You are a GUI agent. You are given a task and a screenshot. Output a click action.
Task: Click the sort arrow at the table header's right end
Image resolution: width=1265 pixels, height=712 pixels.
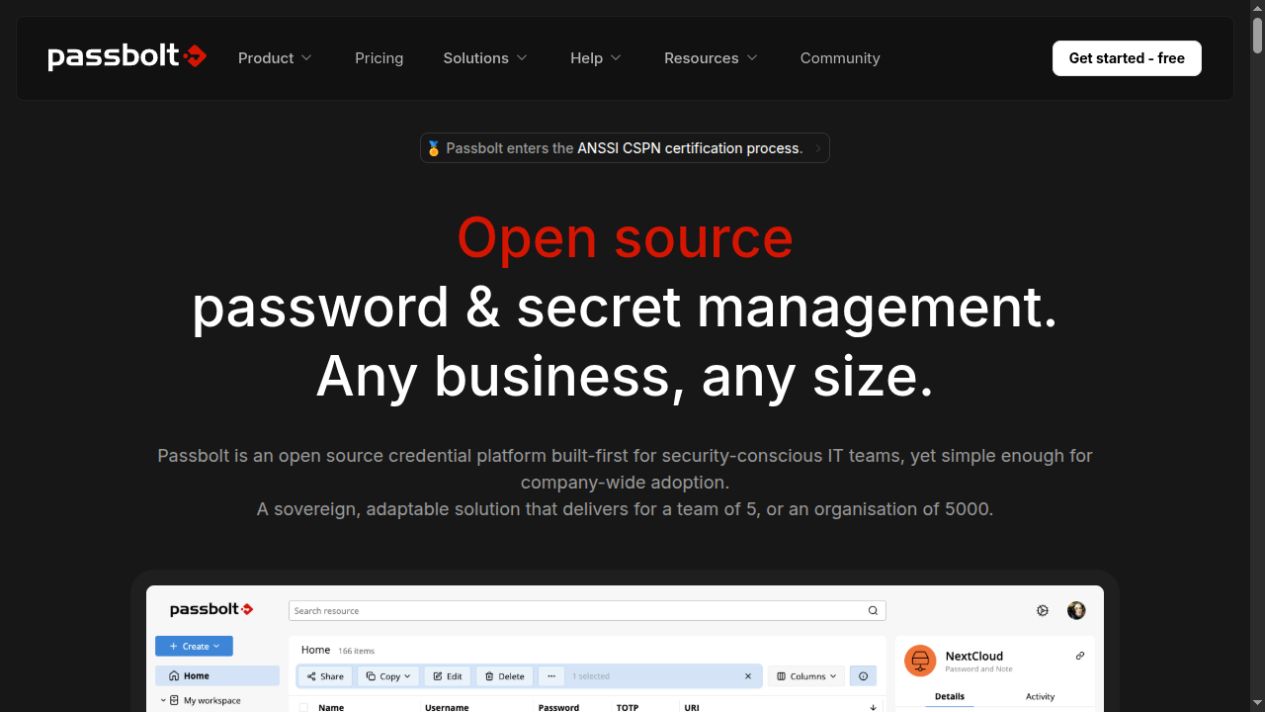[x=873, y=707]
